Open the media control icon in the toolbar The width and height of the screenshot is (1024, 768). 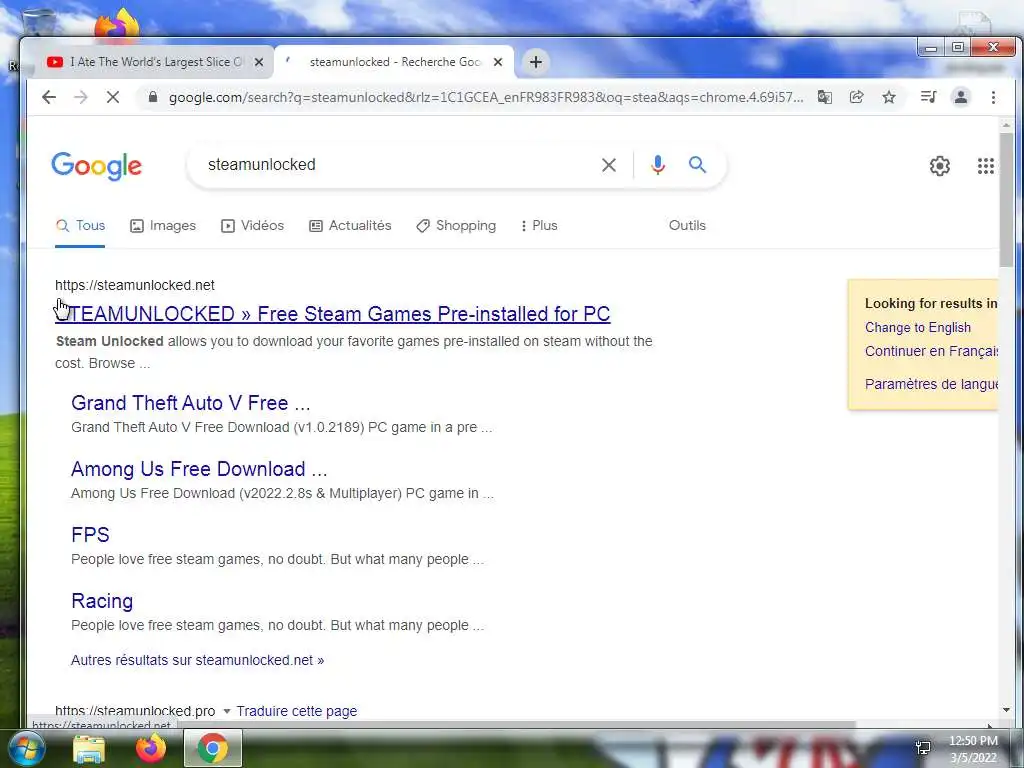928,97
